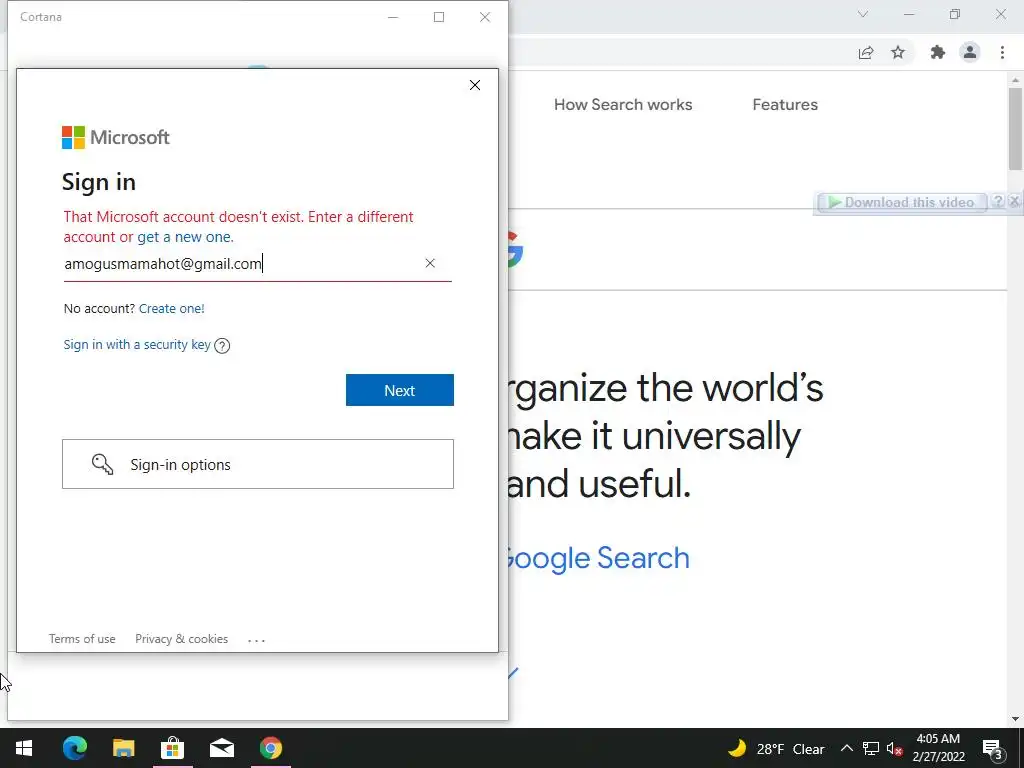Open Chrome Extensions puzzle icon
The width and height of the screenshot is (1024, 768).
pyautogui.click(x=938, y=52)
